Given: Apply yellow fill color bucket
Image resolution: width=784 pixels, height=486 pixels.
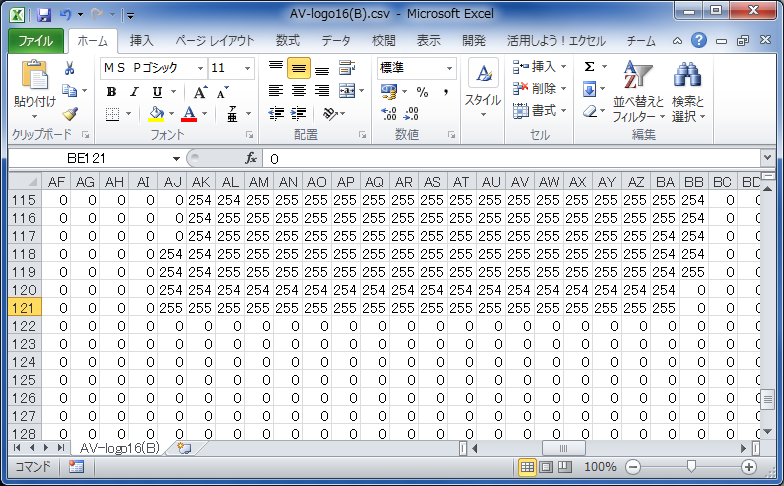Looking at the screenshot, I should pos(156,114).
